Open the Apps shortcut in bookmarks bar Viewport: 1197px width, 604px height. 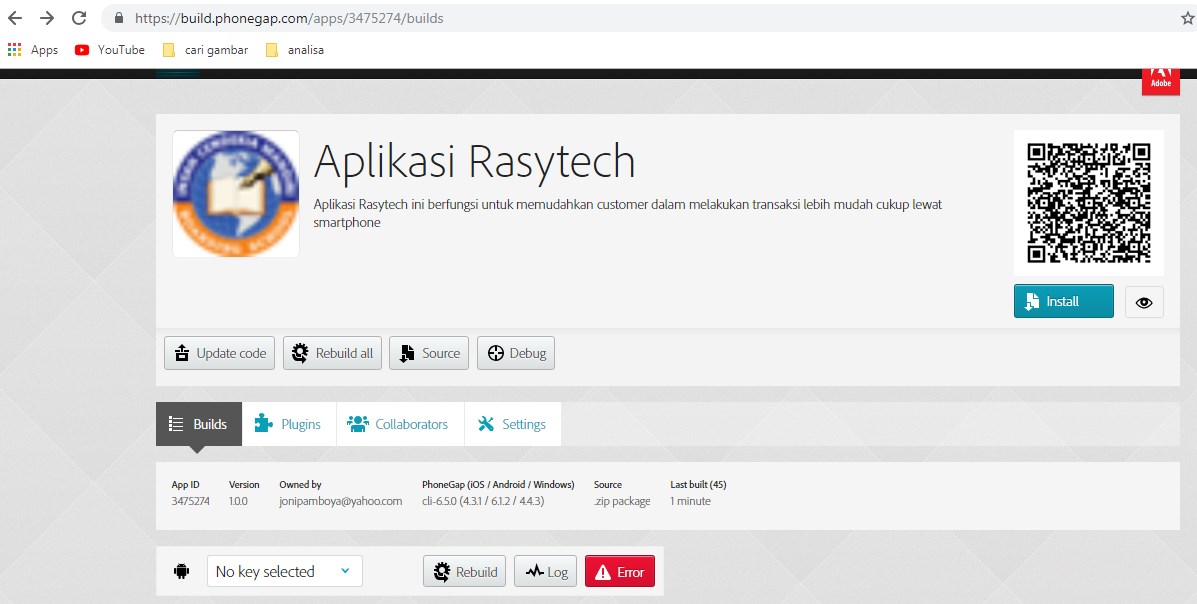click(x=33, y=50)
